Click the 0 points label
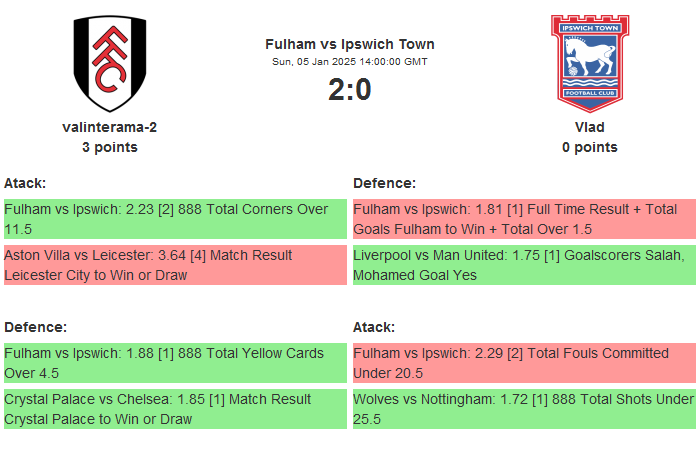This screenshot has height=460, width=700. tap(589, 147)
